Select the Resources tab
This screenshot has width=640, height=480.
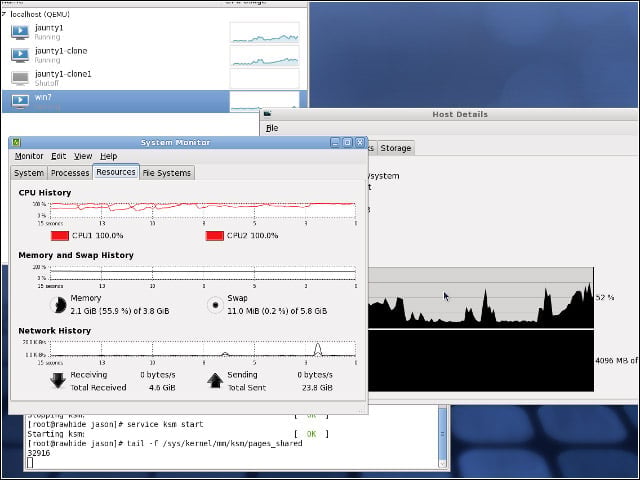click(x=116, y=172)
